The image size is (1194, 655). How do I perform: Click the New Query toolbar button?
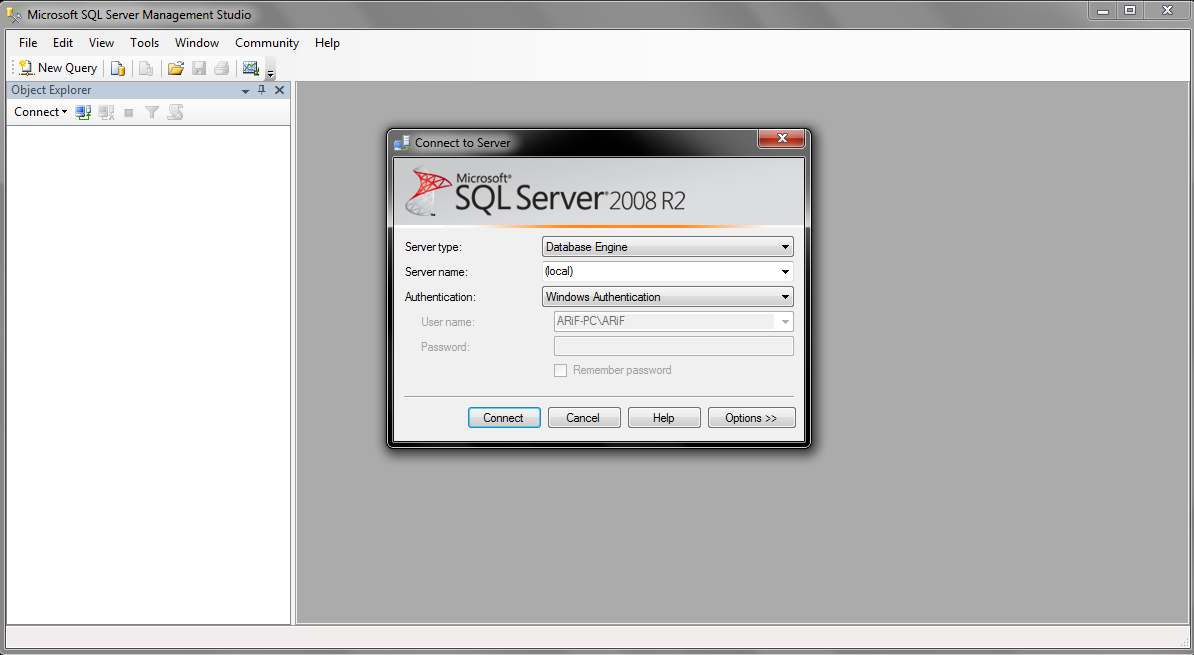(58, 68)
